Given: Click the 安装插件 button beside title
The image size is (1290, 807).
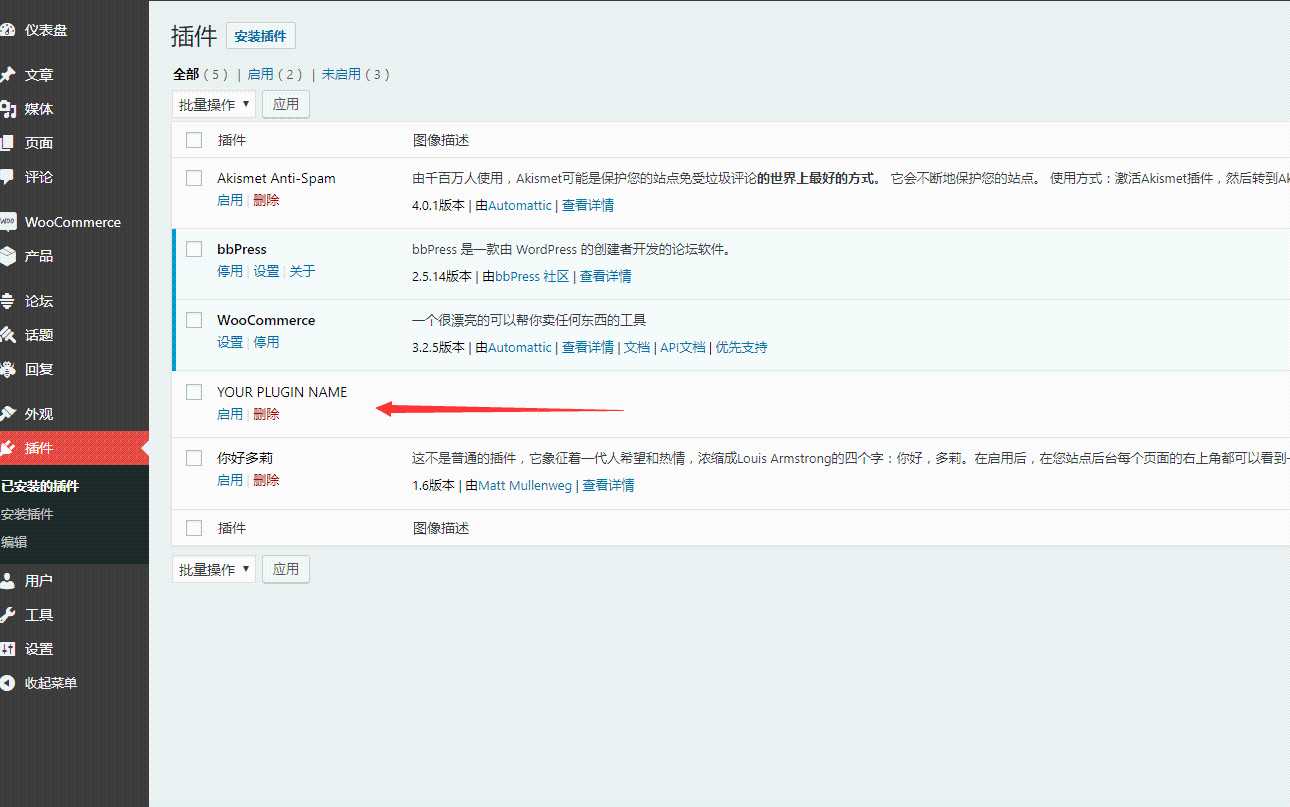Looking at the screenshot, I should click(x=261, y=36).
